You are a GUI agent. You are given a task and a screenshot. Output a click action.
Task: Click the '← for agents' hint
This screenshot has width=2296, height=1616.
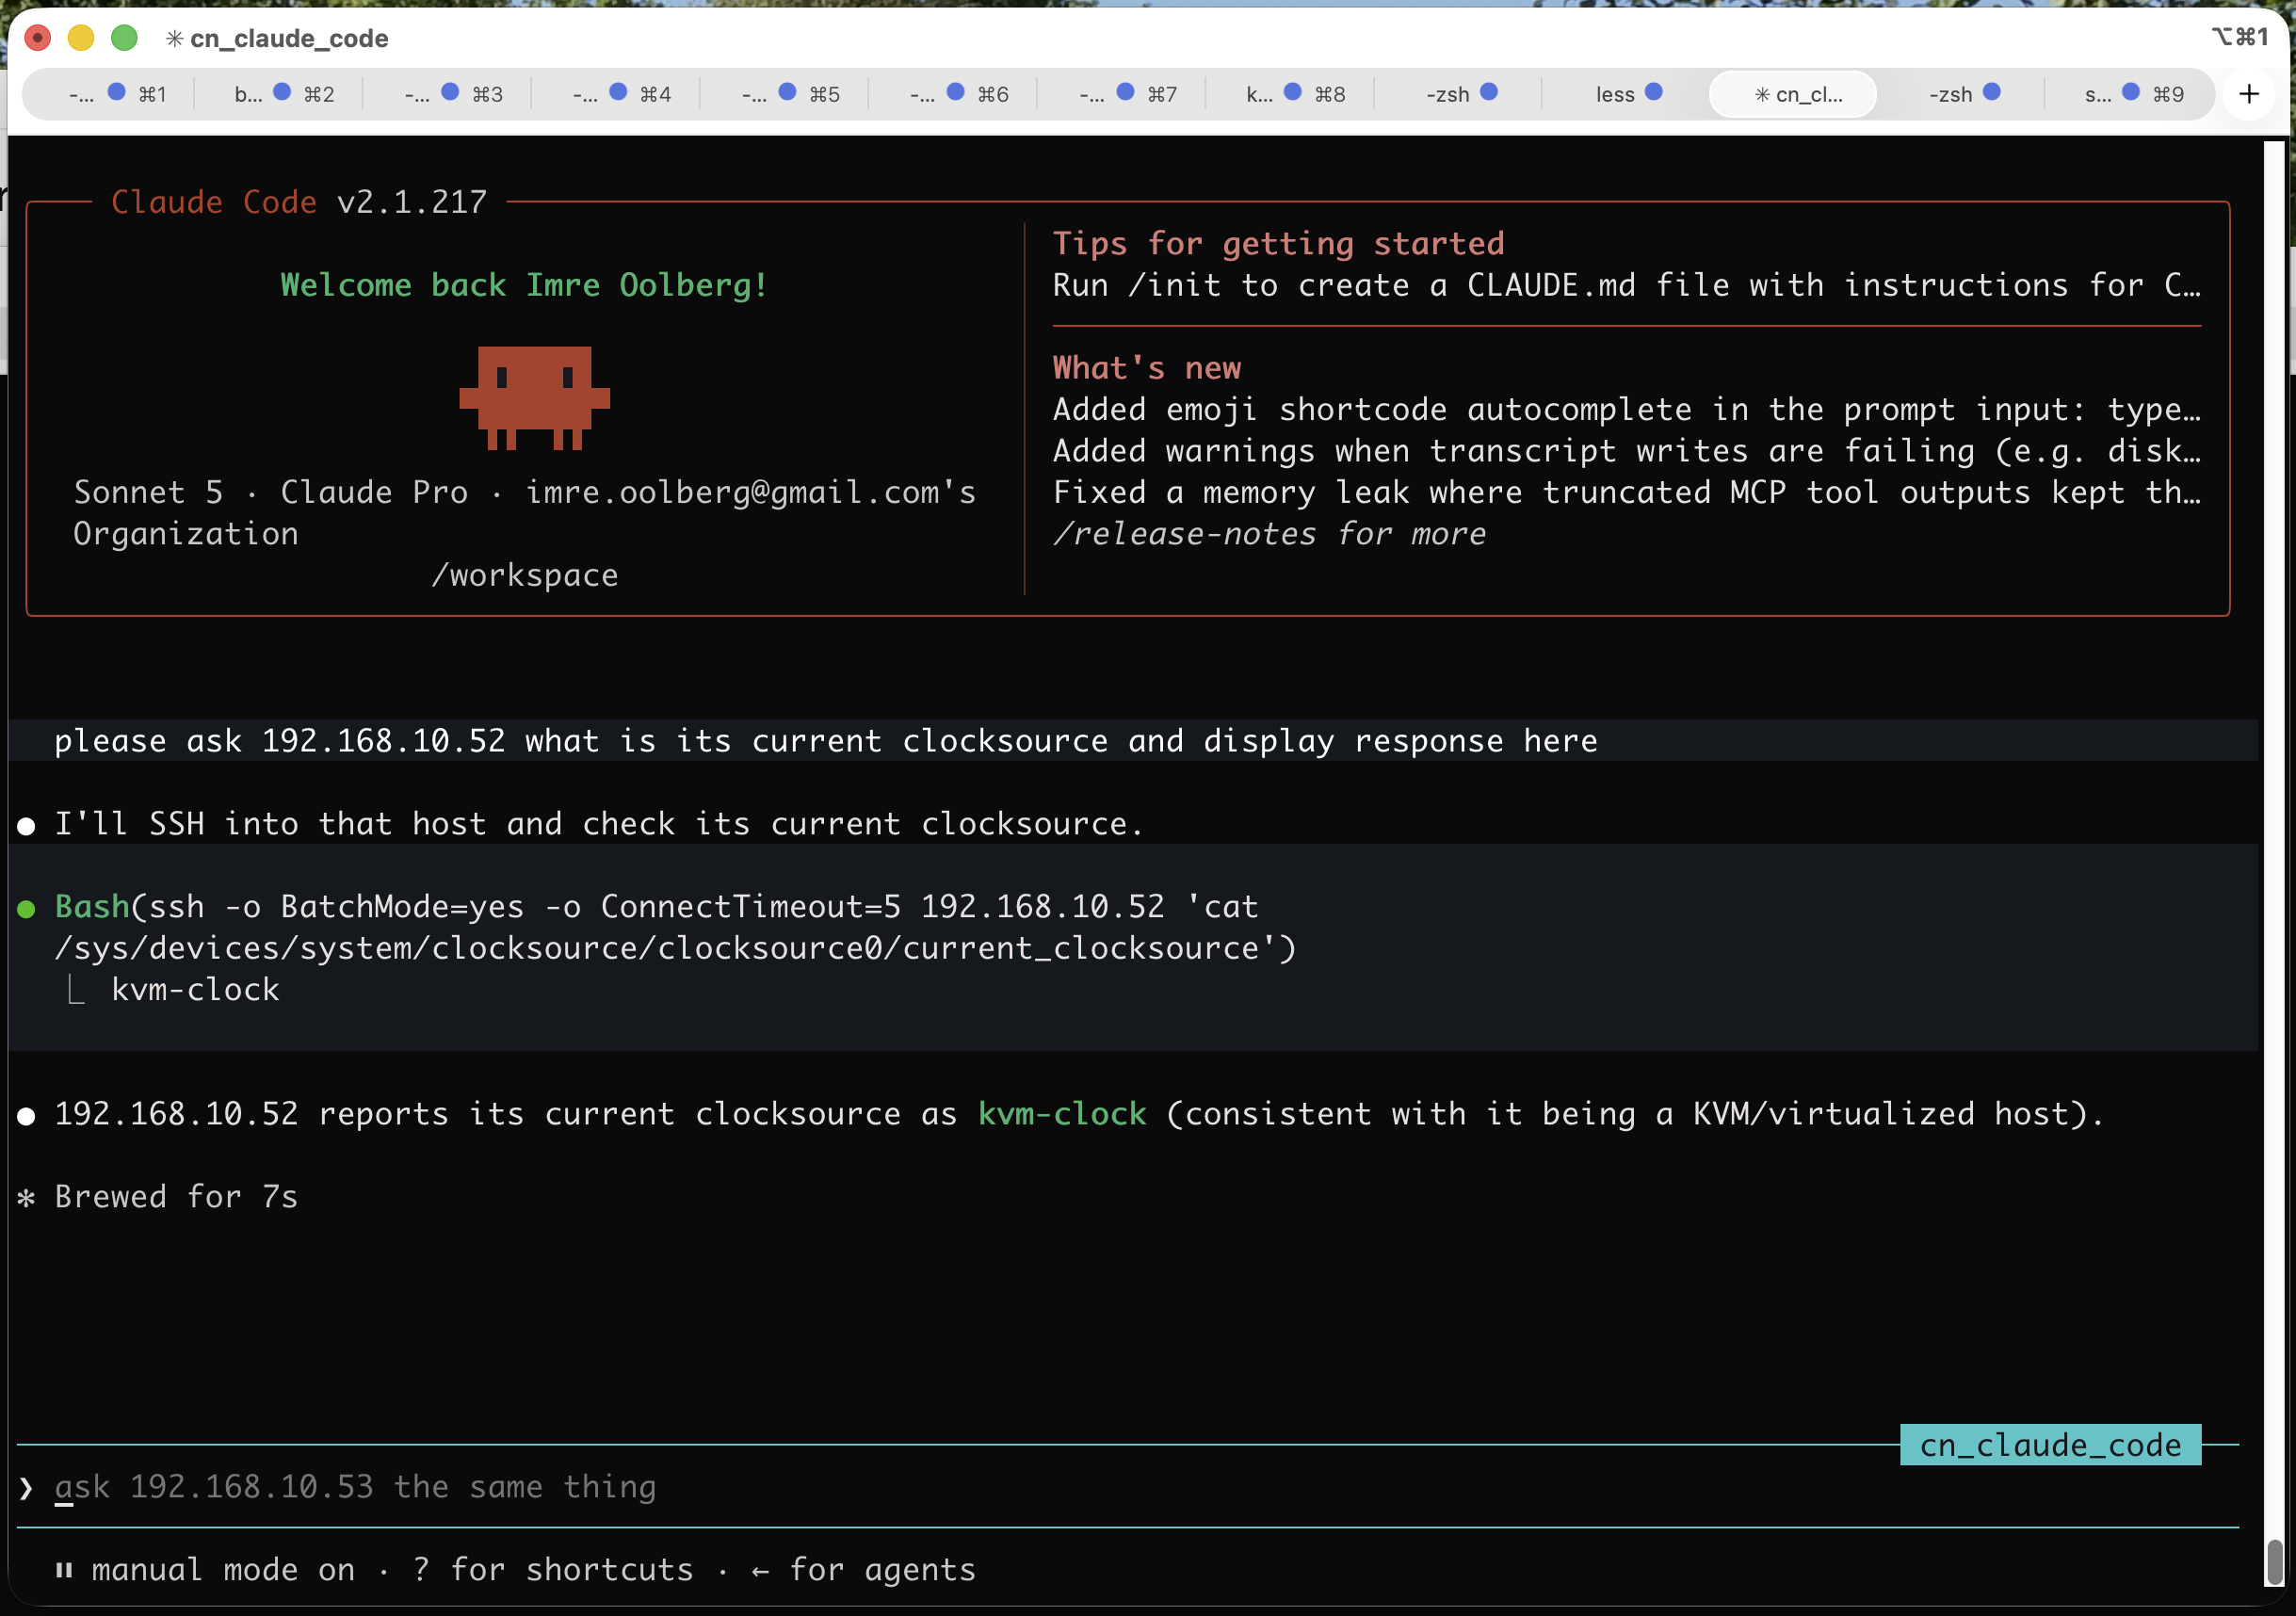(863, 1570)
